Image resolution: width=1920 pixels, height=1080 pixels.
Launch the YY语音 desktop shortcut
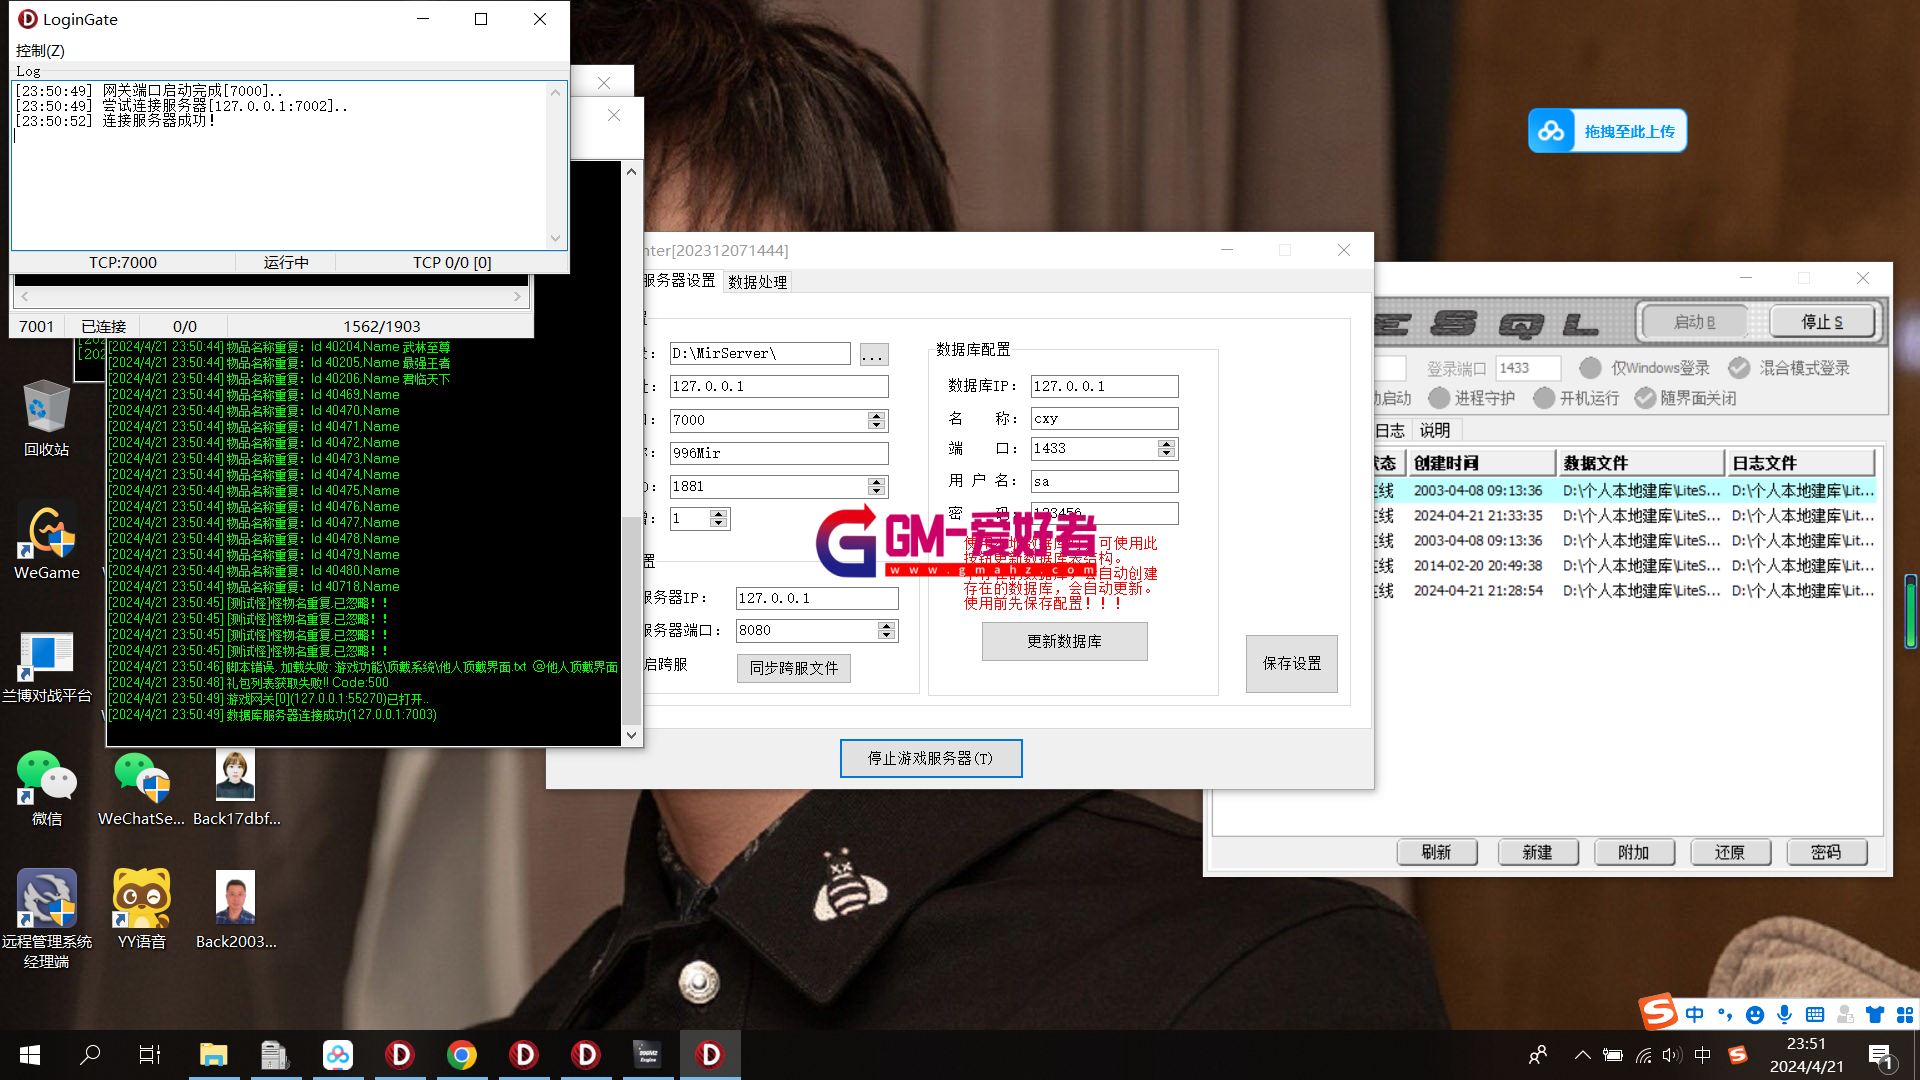pyautogui.click(x=141, y=908)
